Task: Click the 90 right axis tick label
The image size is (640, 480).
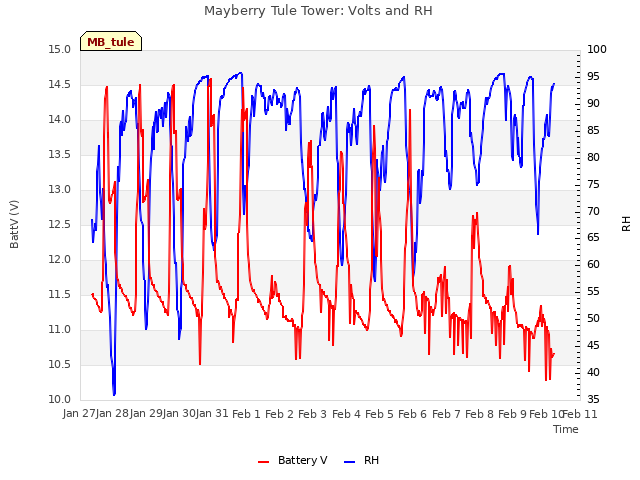Action: click(x=593, y=104)
